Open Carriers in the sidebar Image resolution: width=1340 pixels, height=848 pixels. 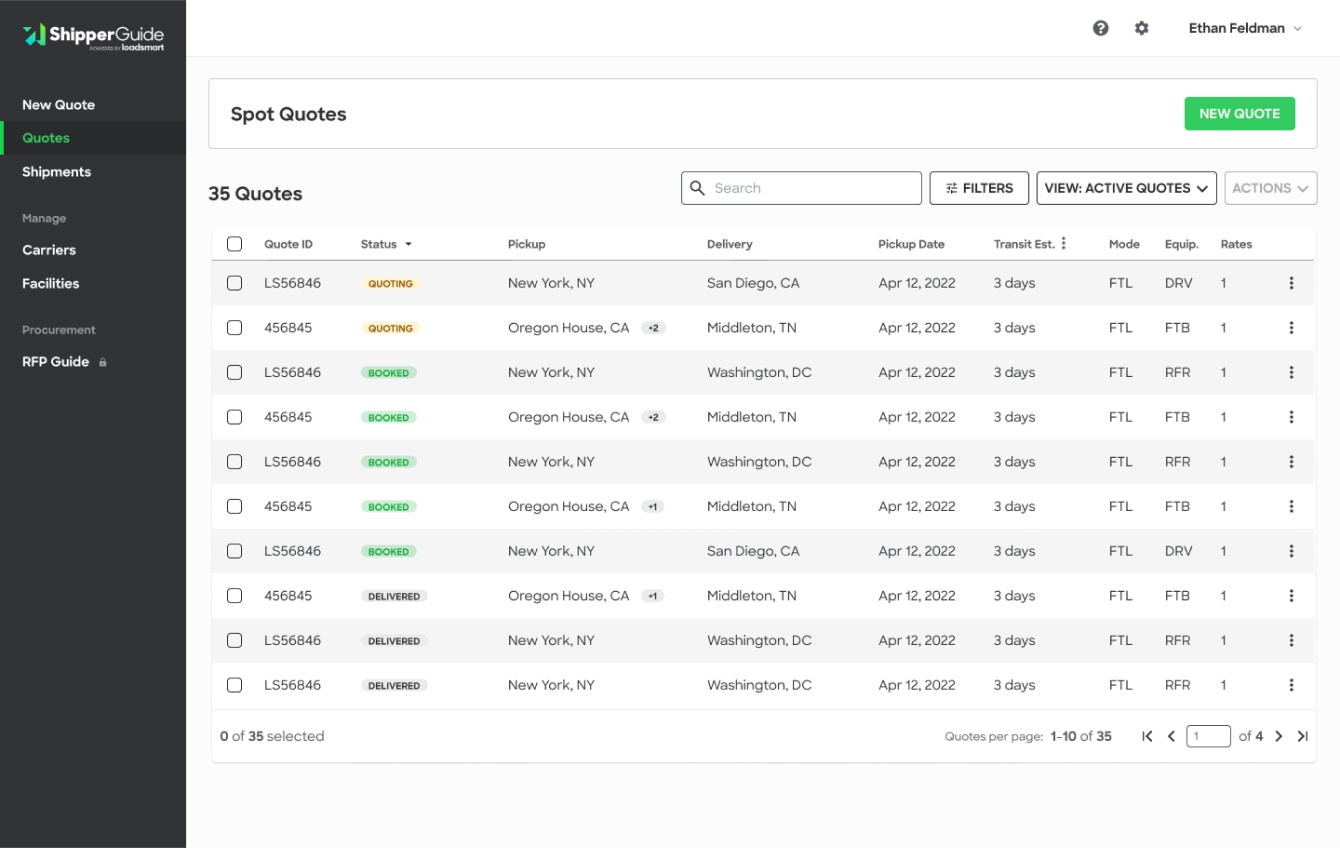(x=49, y=250)
